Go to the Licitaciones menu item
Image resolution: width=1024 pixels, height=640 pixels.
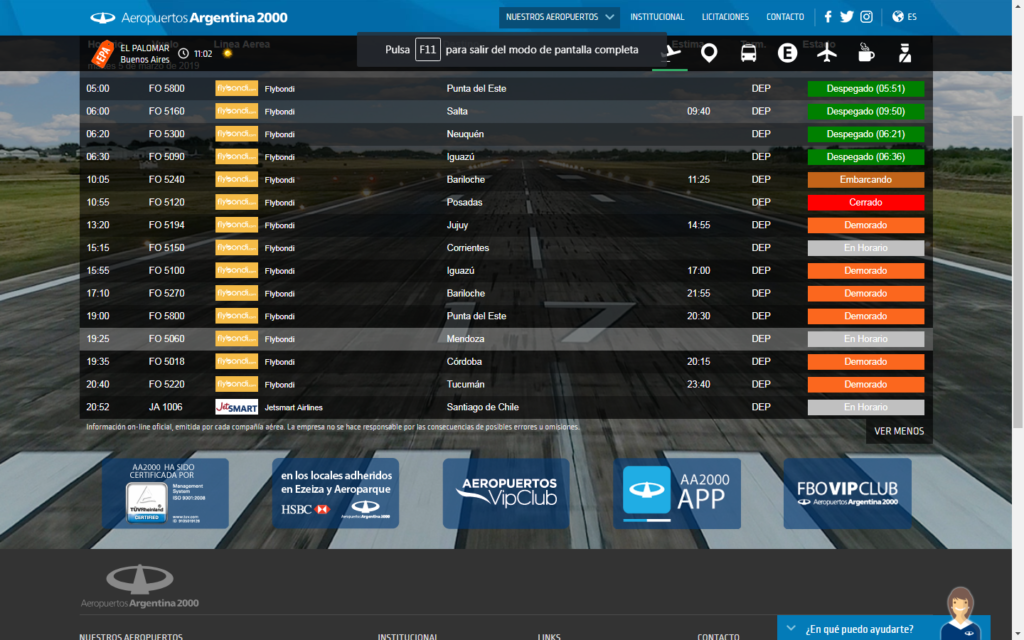tap(725, 17)
